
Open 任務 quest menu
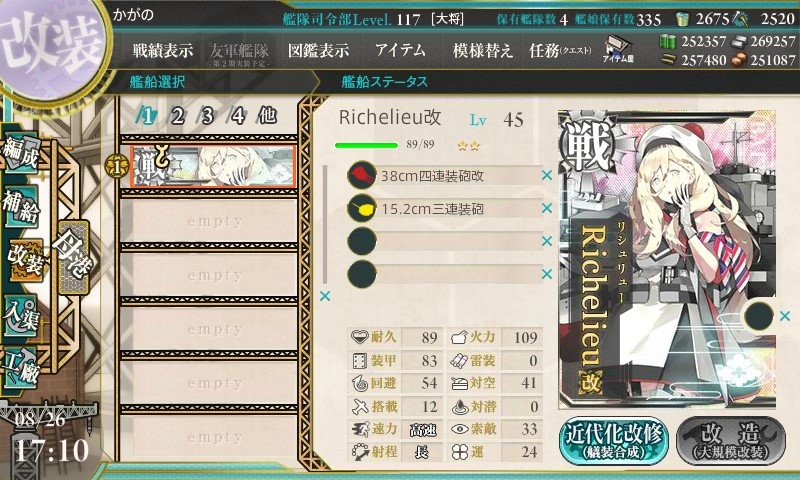(x=560, y=50)
